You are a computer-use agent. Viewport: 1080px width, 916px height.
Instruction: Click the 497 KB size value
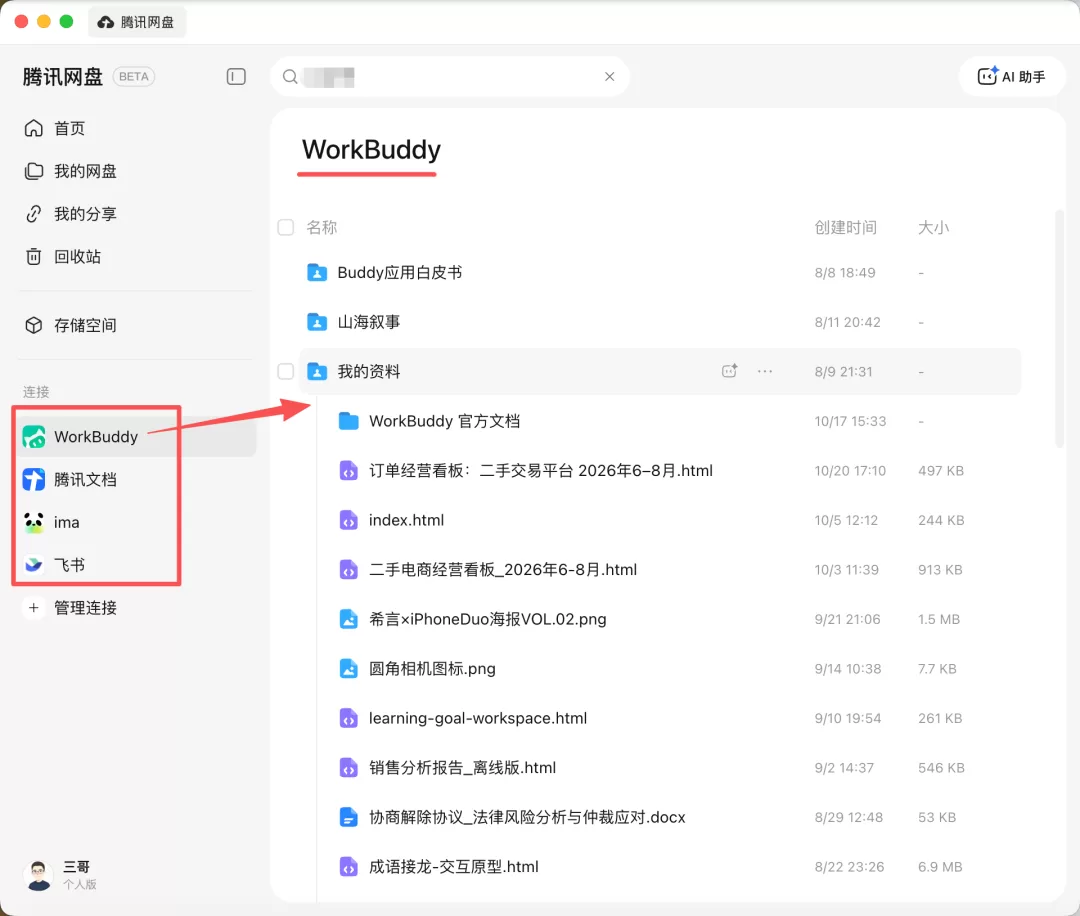pyautogui.click(x=941, y=470)
